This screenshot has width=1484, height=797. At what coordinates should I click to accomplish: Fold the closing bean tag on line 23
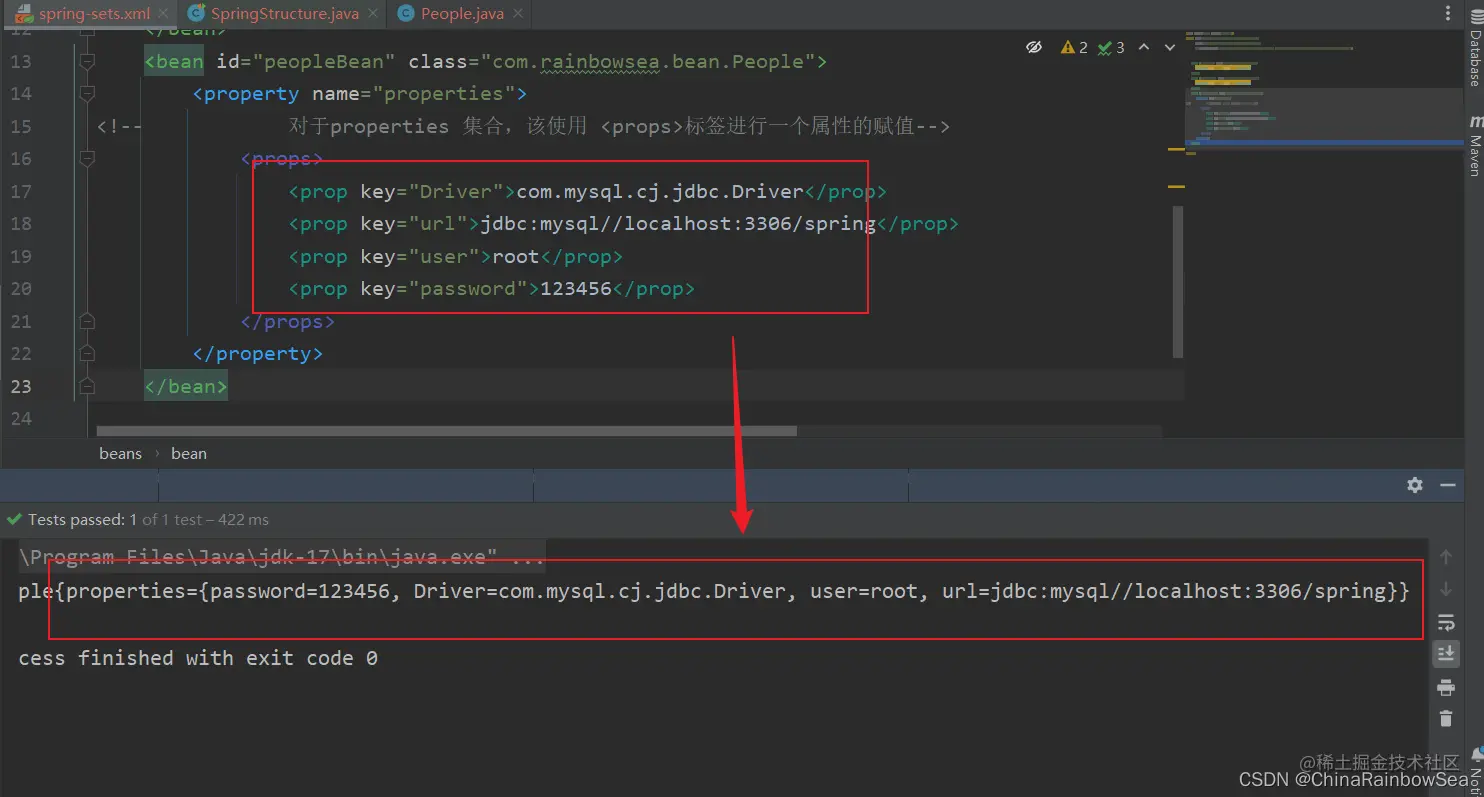[87, 386]
